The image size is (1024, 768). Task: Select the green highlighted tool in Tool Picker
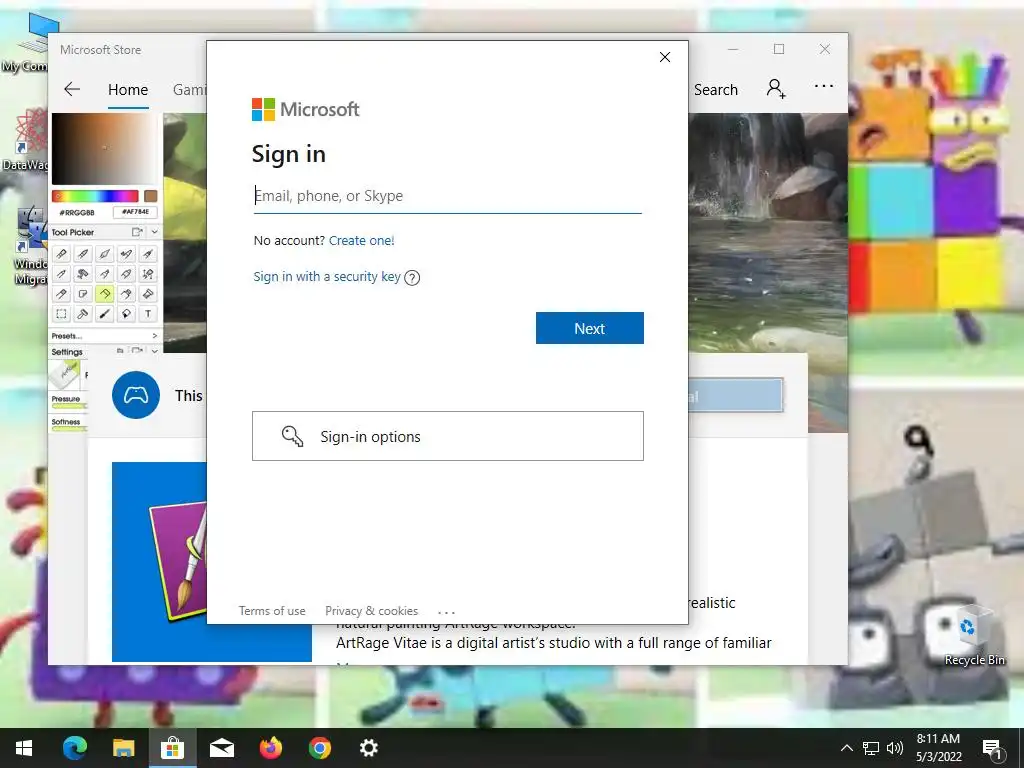point(104,294)
